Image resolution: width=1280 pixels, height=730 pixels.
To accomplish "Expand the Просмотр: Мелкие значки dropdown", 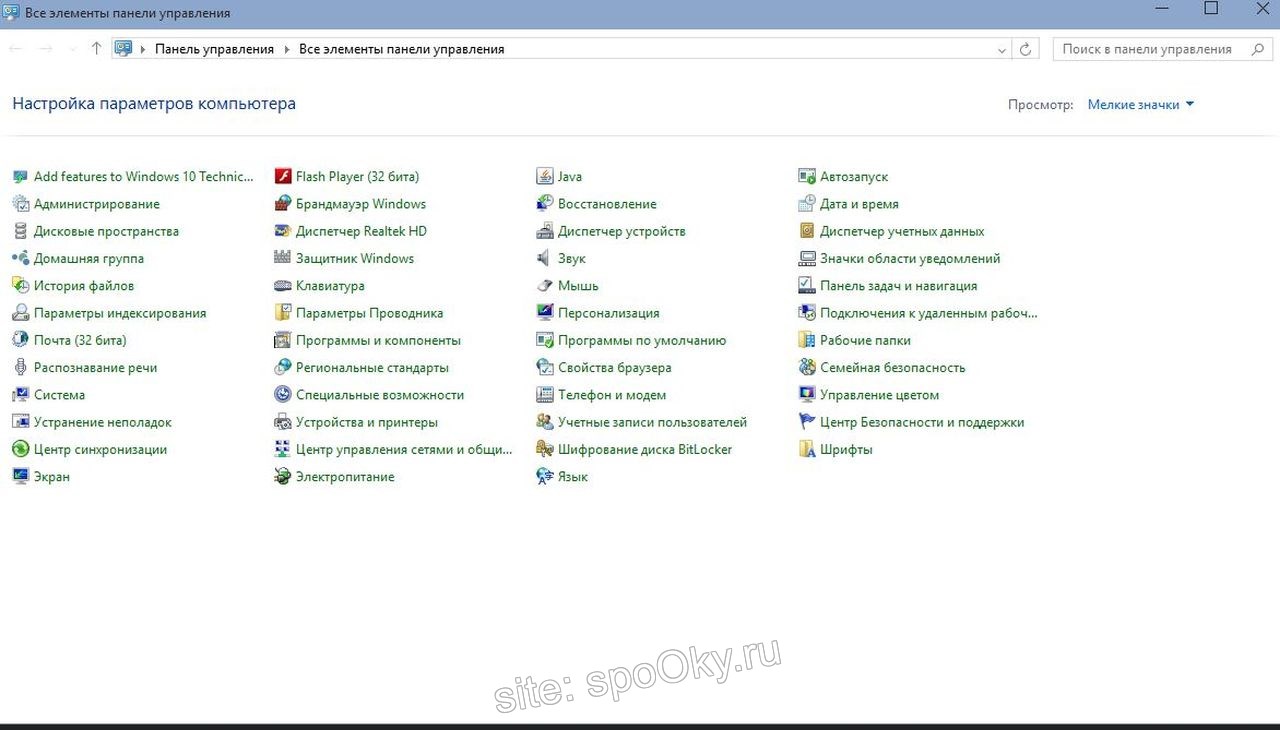I will point(1141,104).
